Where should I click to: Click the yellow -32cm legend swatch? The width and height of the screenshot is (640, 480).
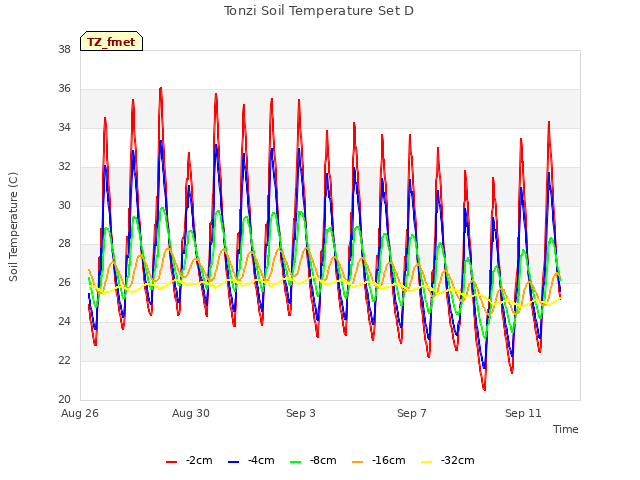coord(427,462)
